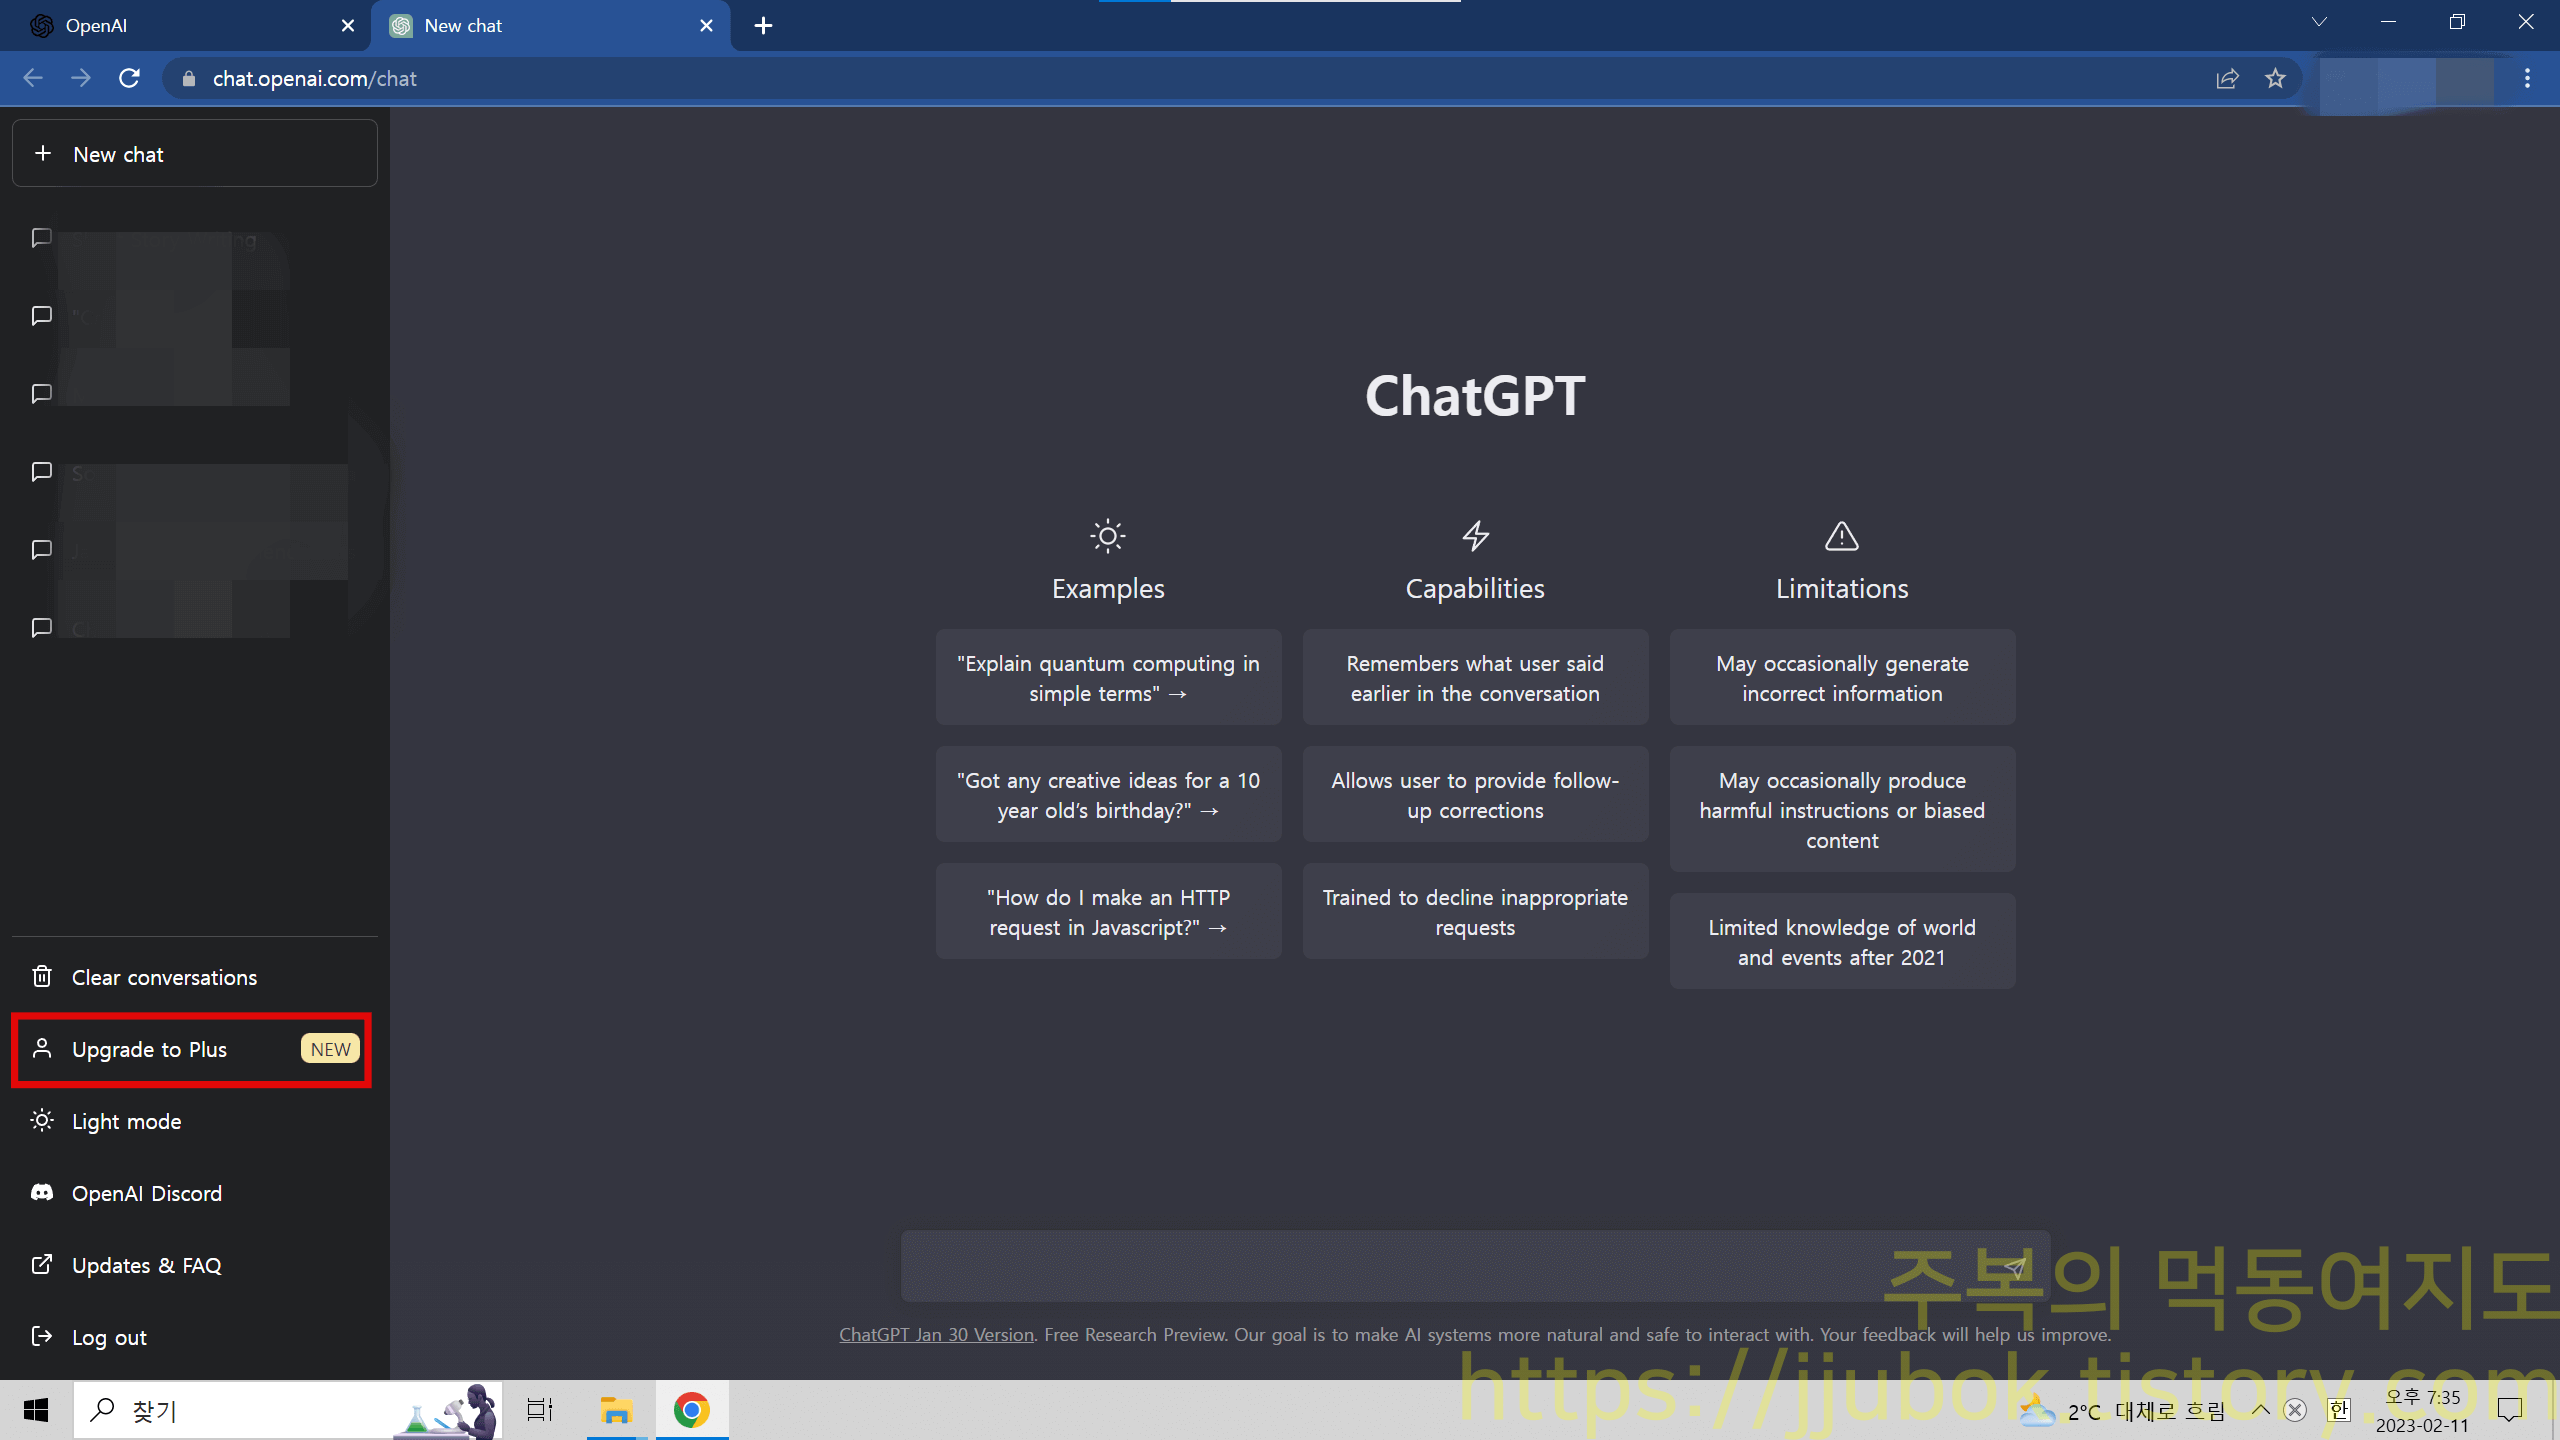This screenshot has height=1440, width=2560.
Task: Open the Chrome three-dot menu
Action: click(x=2527, y=78)
